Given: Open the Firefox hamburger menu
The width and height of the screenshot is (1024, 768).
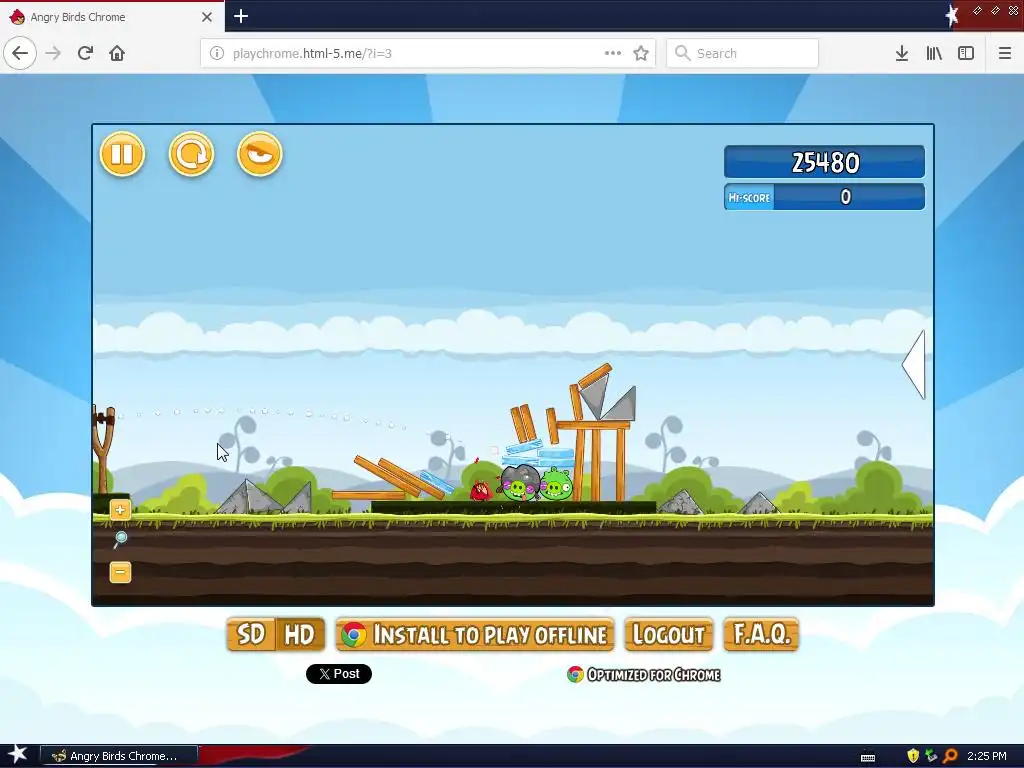Looking at the screenshot, I should coord(1005,53).
